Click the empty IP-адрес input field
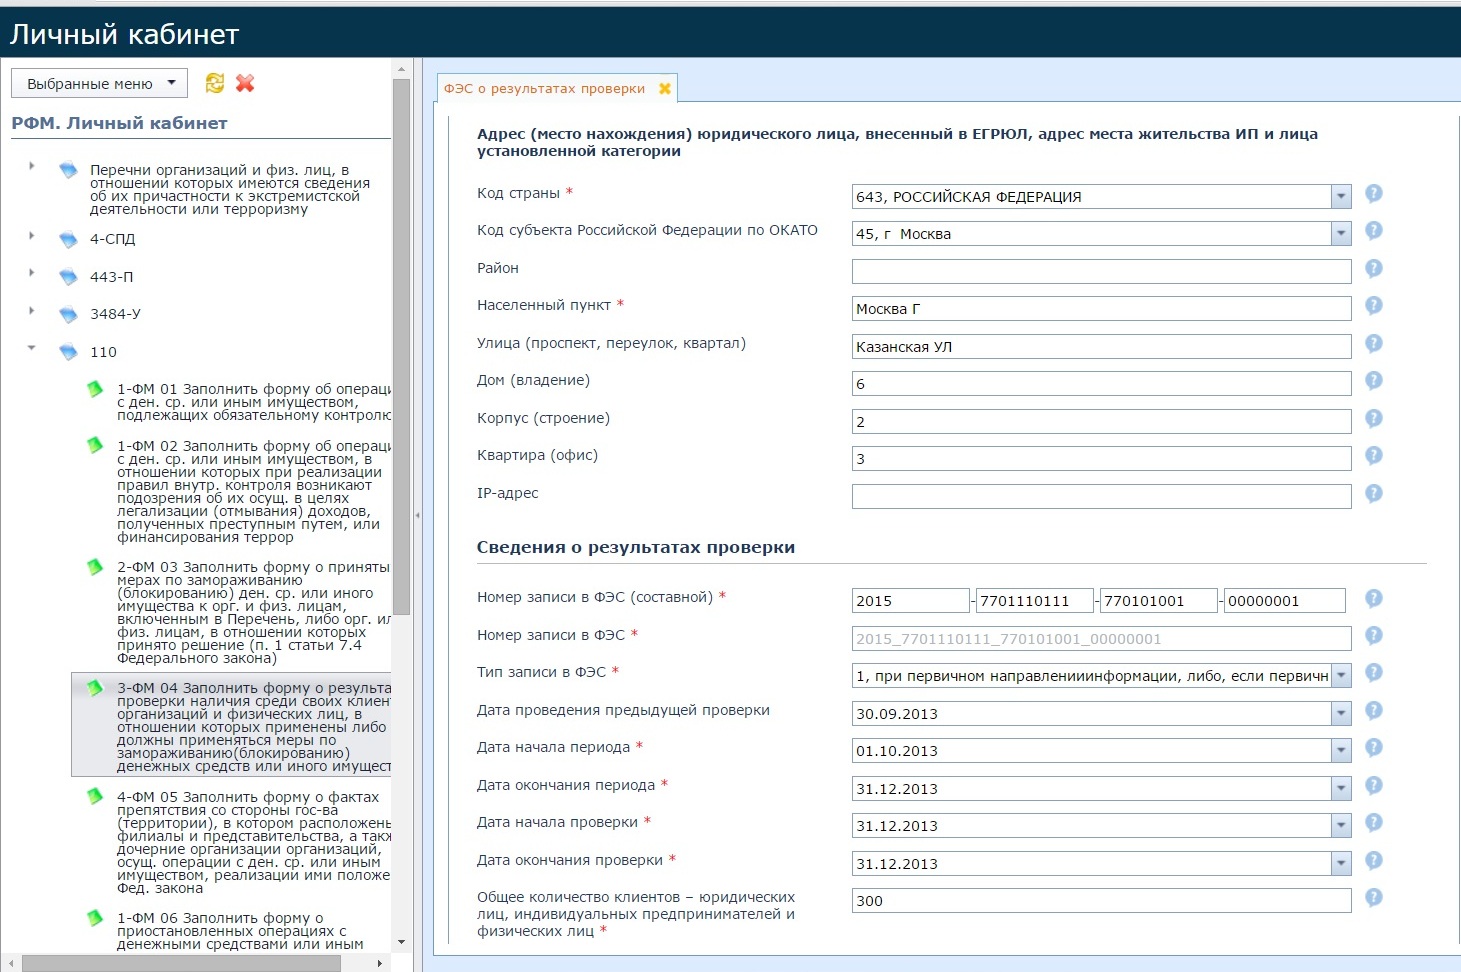 [x=1101, y=496]
